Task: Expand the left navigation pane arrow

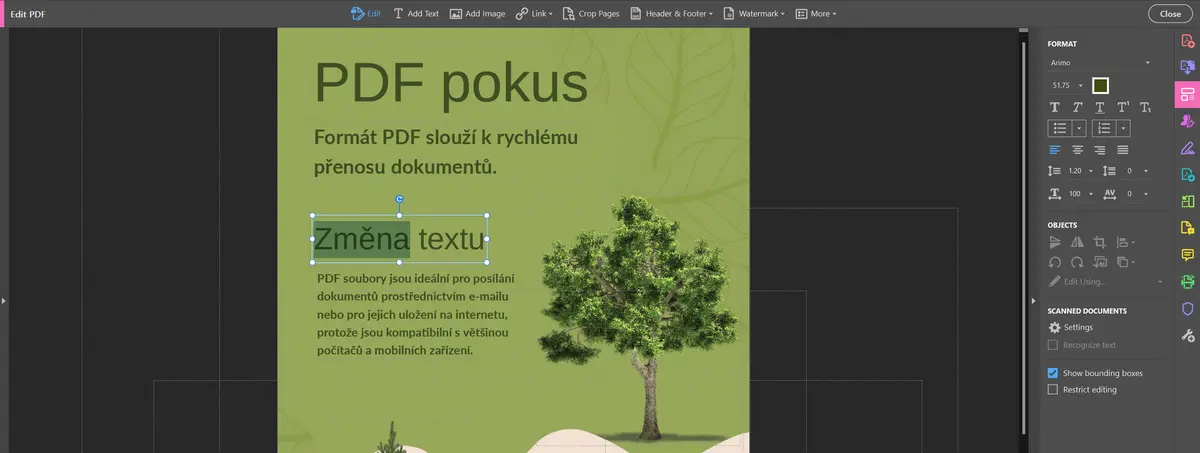Action: 4,300
